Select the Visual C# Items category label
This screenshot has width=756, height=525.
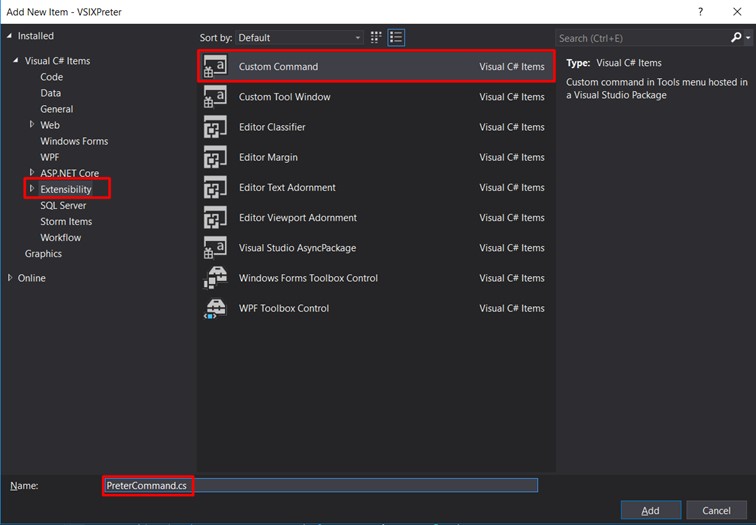click(x=57, y=61)
